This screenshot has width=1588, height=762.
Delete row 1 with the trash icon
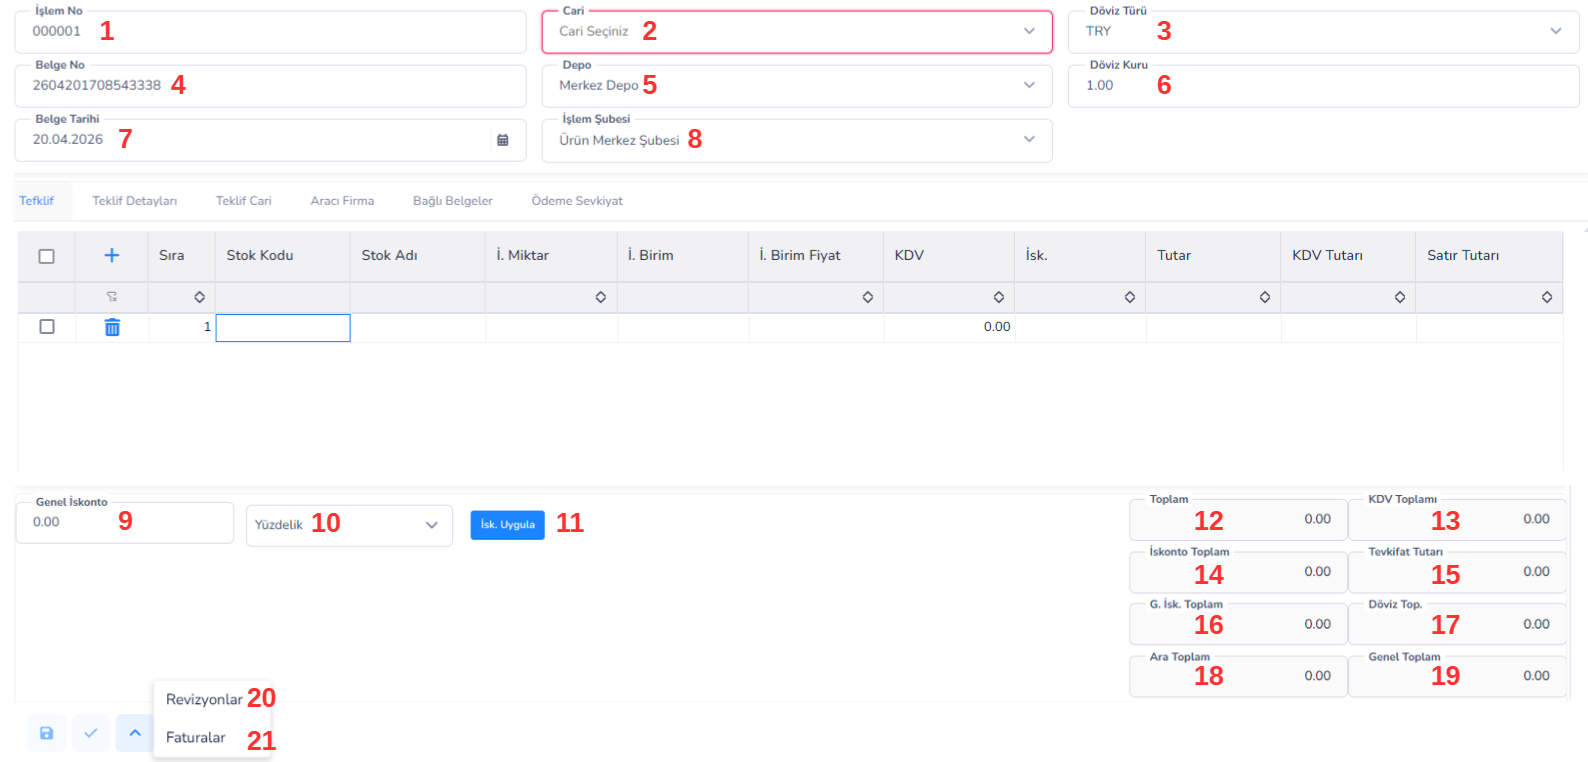(112, 327)
